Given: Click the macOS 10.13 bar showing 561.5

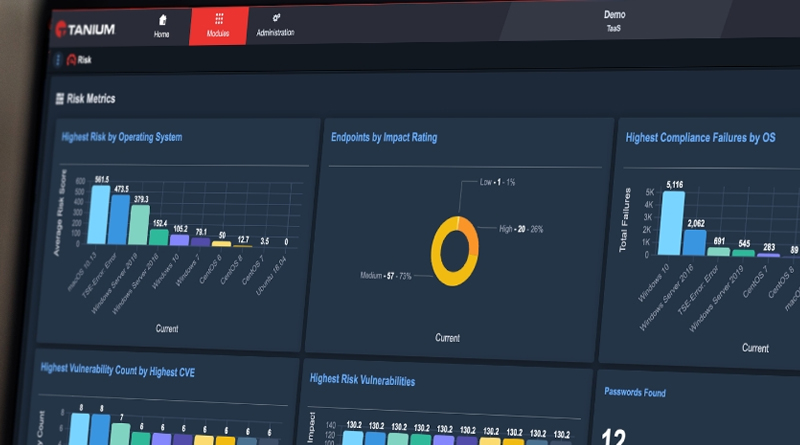Looking at the screenshot, I should [x=98, y=215].
